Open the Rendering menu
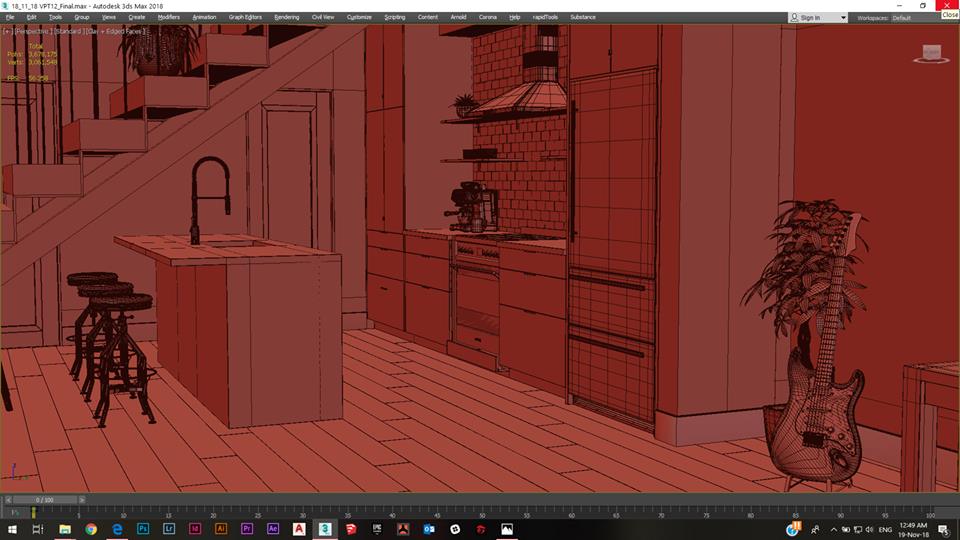 pyautogui.click(x=286, y=17)
